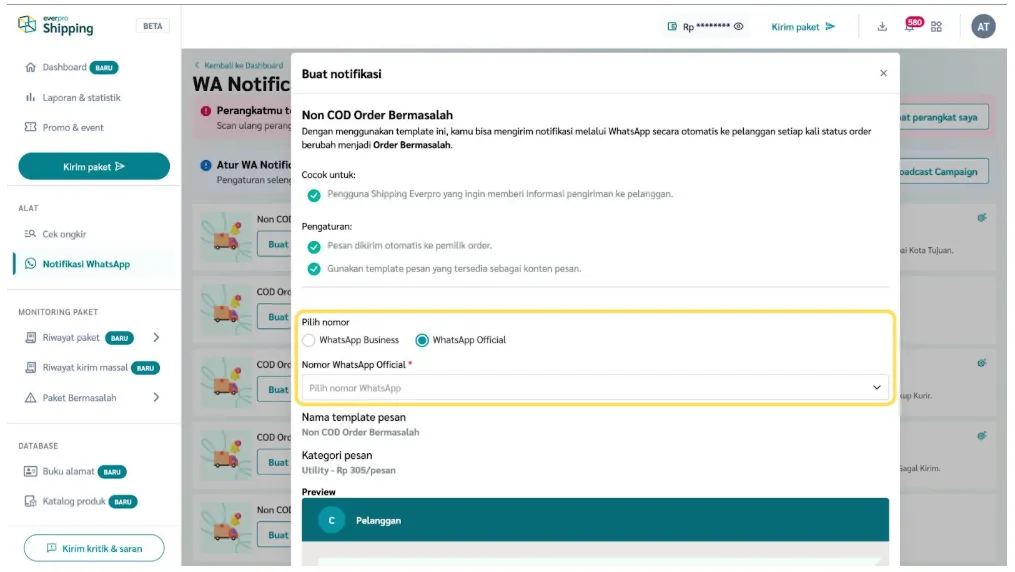
Task: Click the AT user avatar
Action: 983,27
